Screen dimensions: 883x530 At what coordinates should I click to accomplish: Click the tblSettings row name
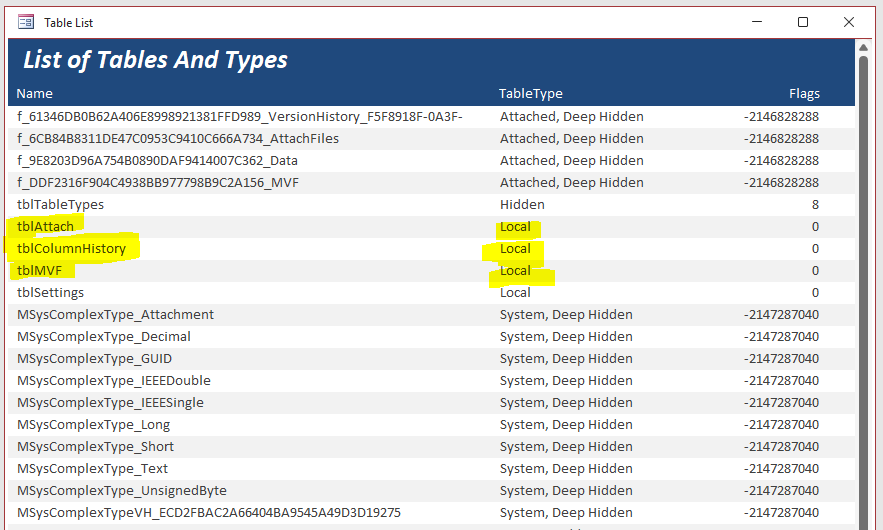click(x=50, y=292)
